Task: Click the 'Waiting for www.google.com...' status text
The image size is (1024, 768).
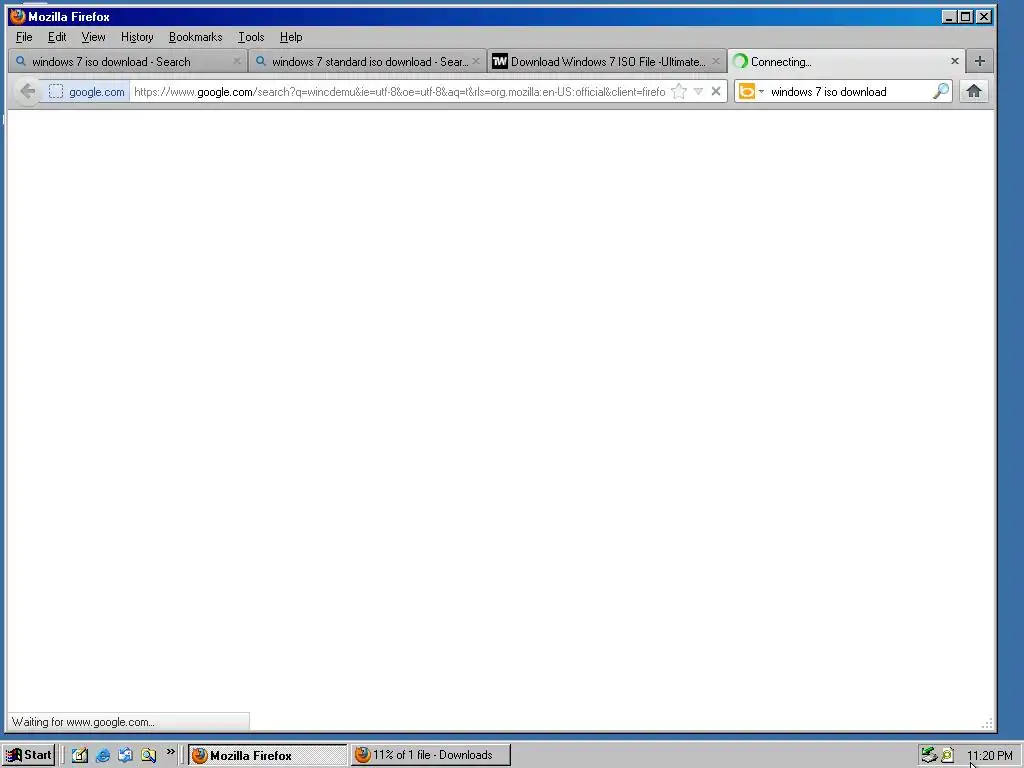Action: (x=83, y=722)
